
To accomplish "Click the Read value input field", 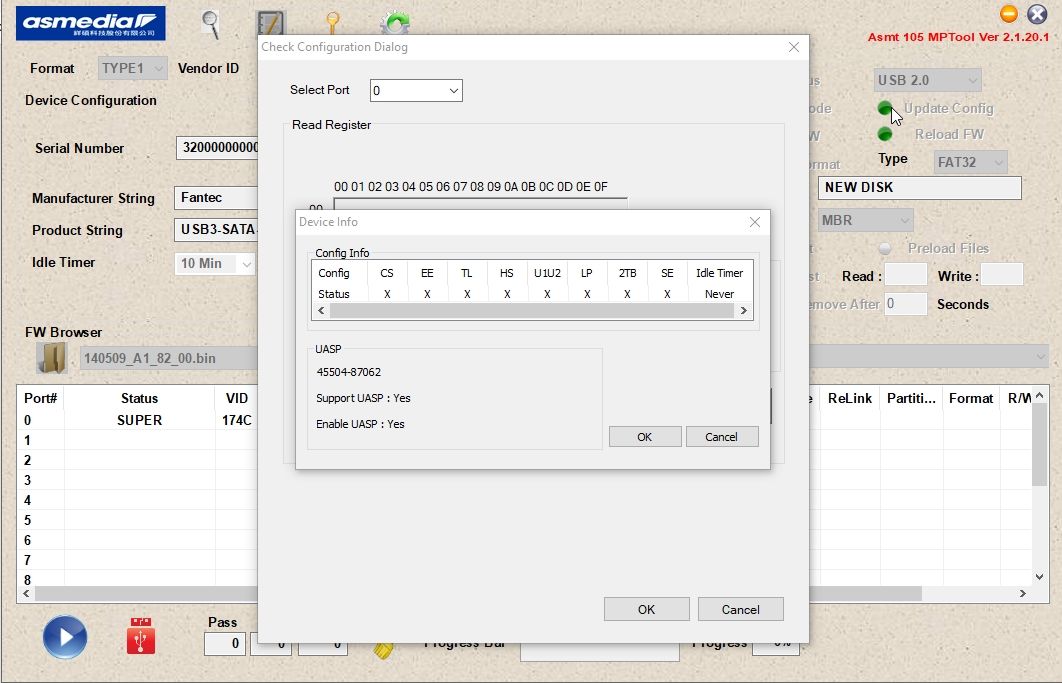I will point(906,275).
